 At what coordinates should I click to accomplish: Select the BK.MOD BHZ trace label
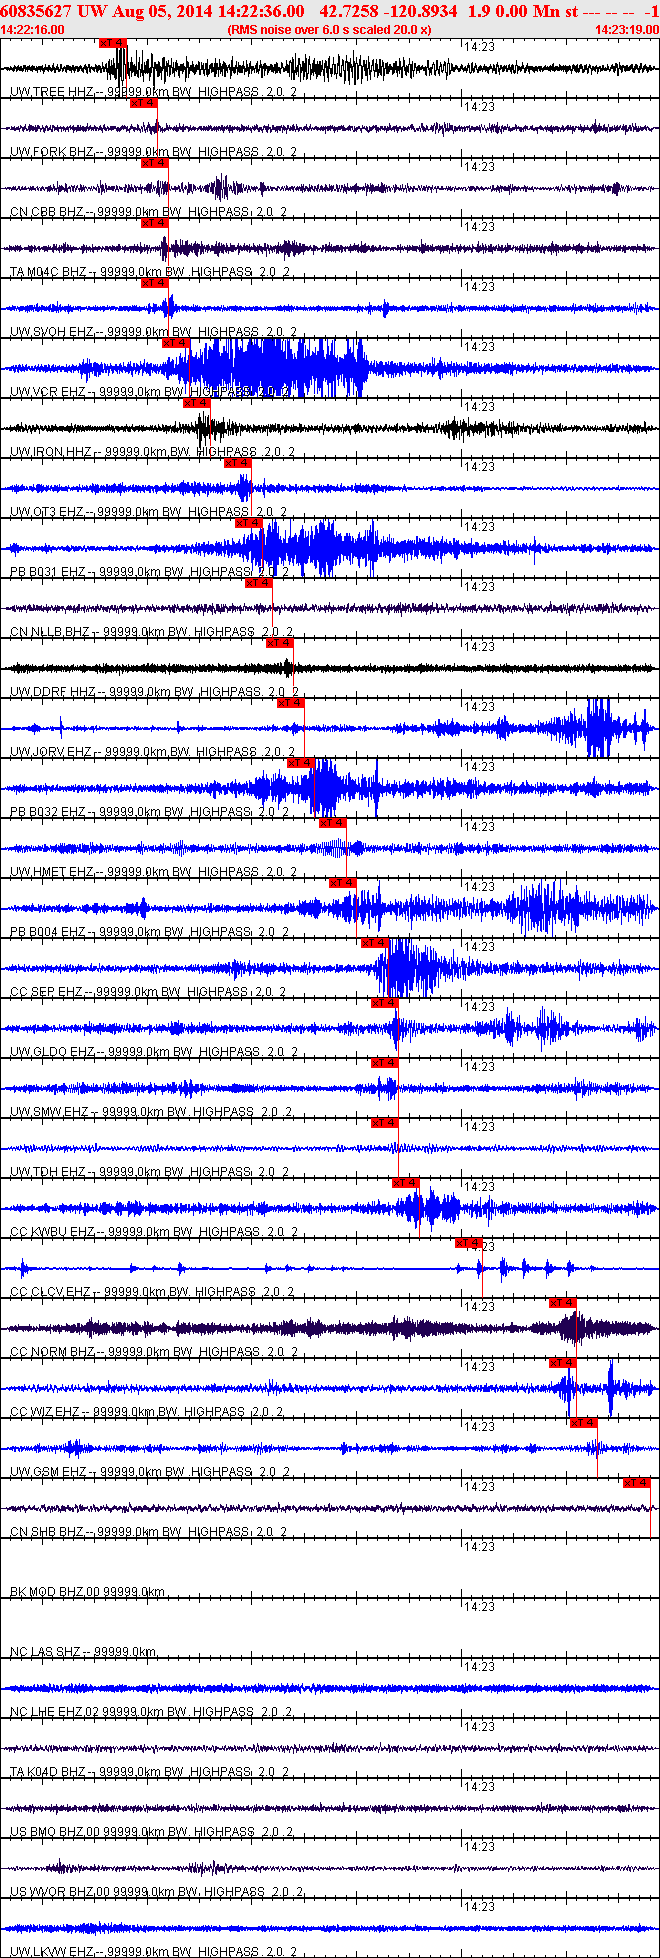[87, 1592]
